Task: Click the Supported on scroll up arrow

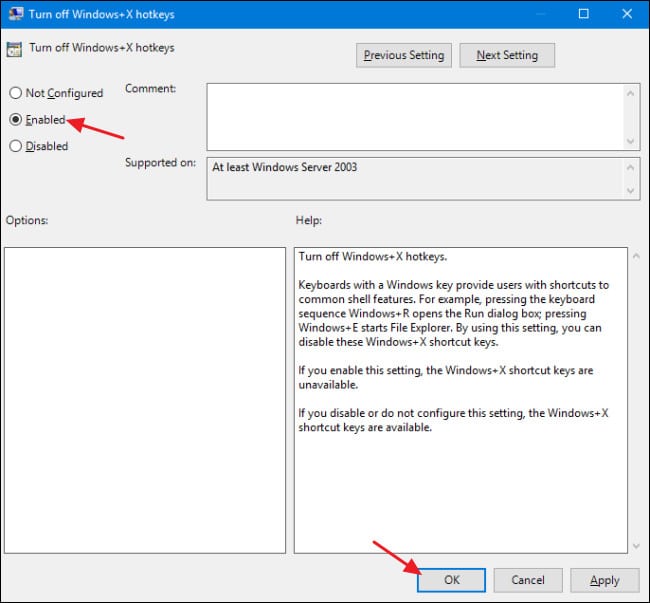Action: pos(631,167)
